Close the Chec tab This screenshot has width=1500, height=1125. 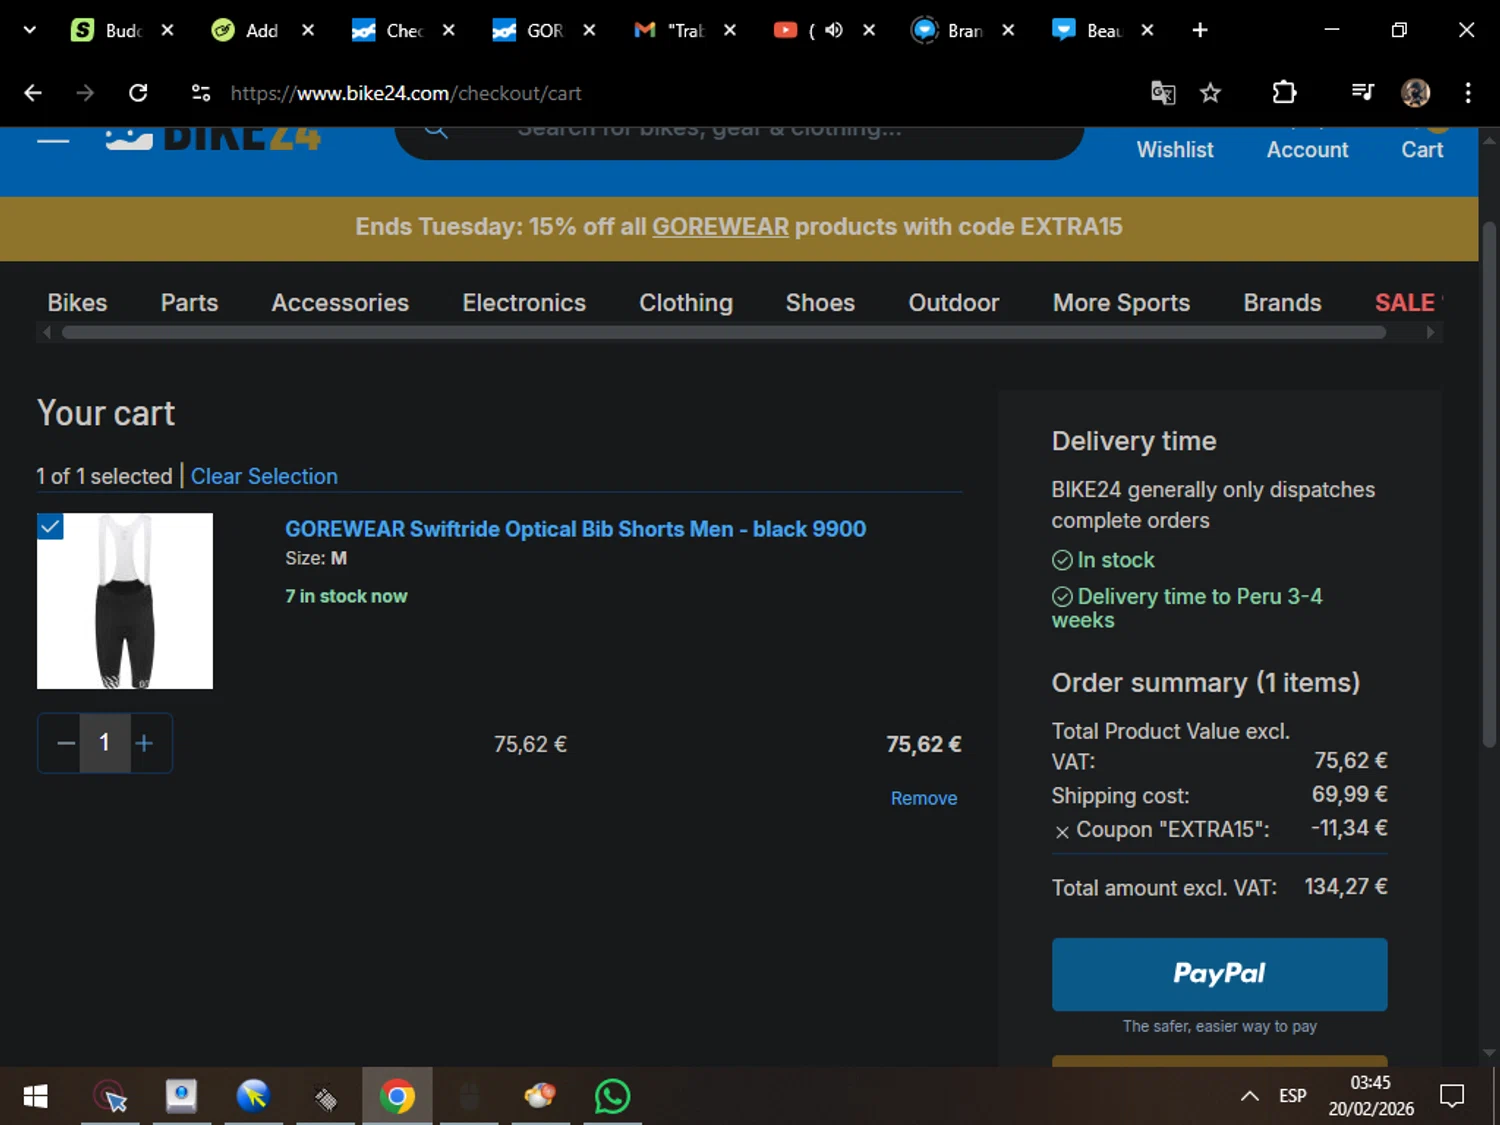tap(449, 30)
